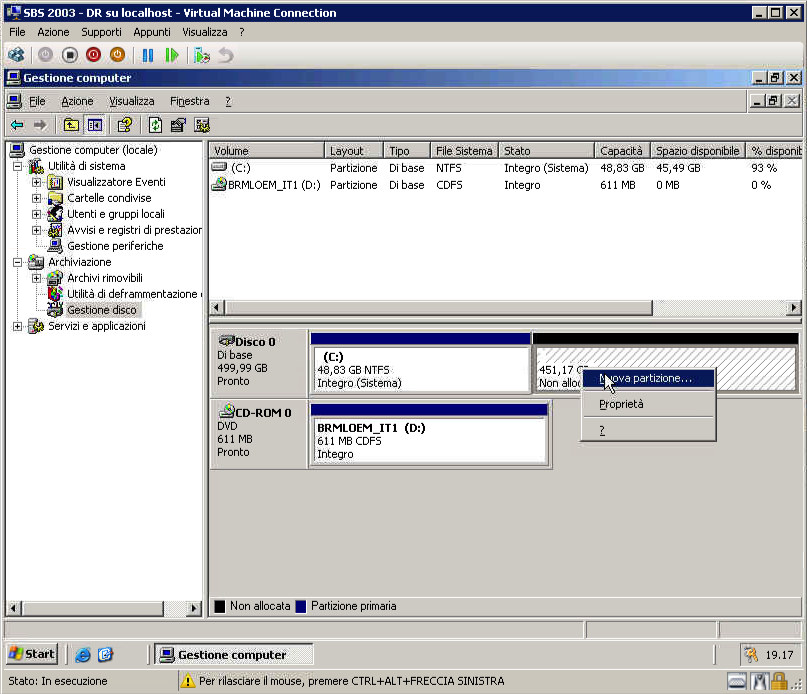Click the tray icon beside the clock
807x694 pixels.
[x=751, y=654]
